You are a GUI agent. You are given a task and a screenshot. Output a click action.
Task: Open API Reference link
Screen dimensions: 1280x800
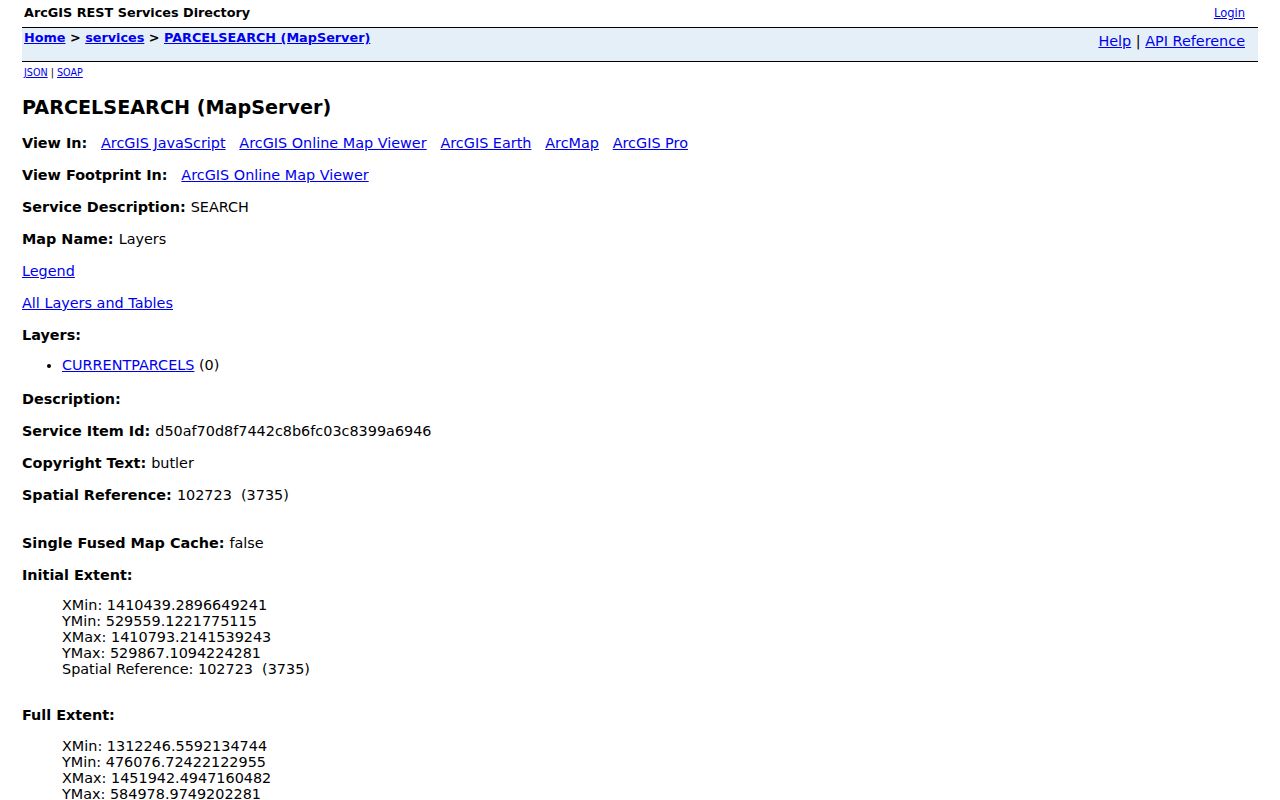point(1195,41)
